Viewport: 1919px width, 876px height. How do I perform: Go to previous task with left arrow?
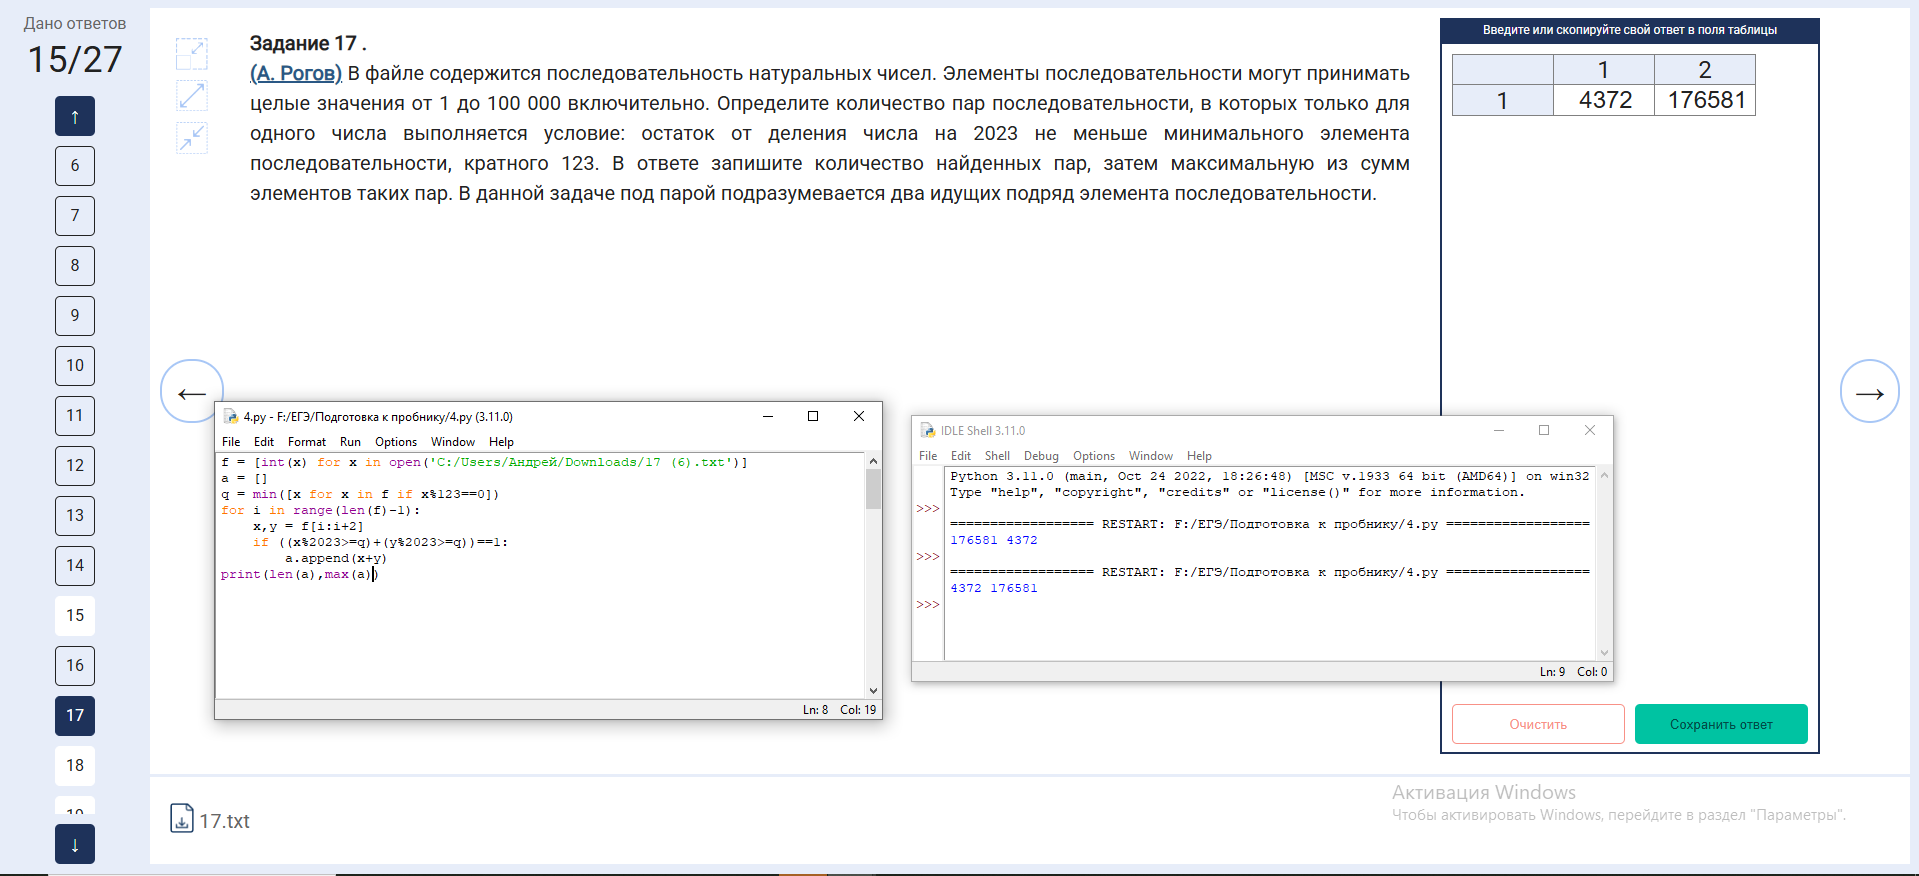pos(191,392)
